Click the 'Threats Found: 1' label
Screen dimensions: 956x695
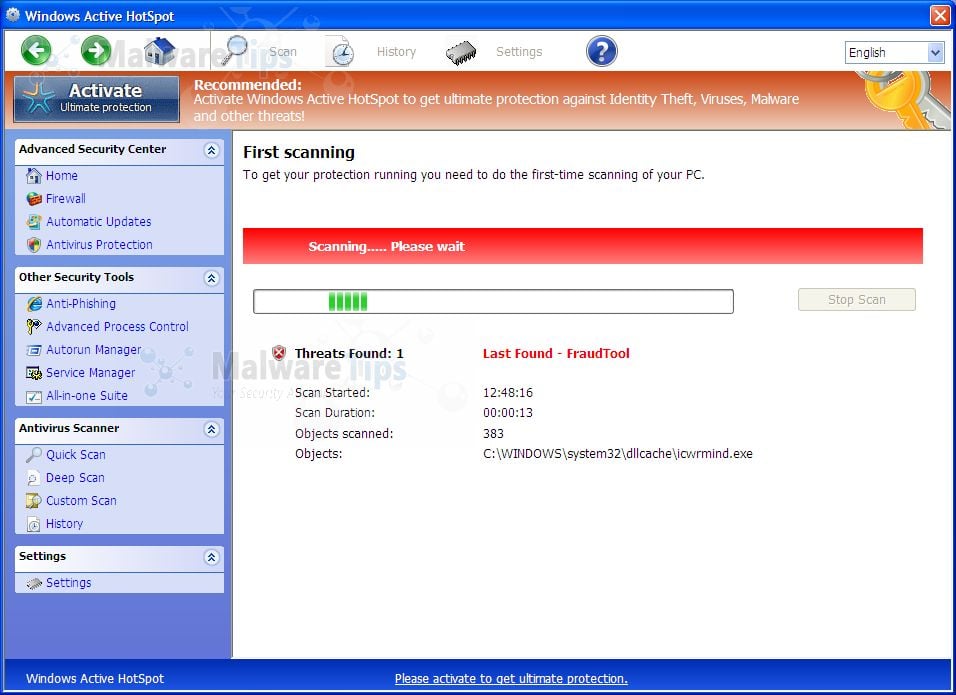coord(349,354)
